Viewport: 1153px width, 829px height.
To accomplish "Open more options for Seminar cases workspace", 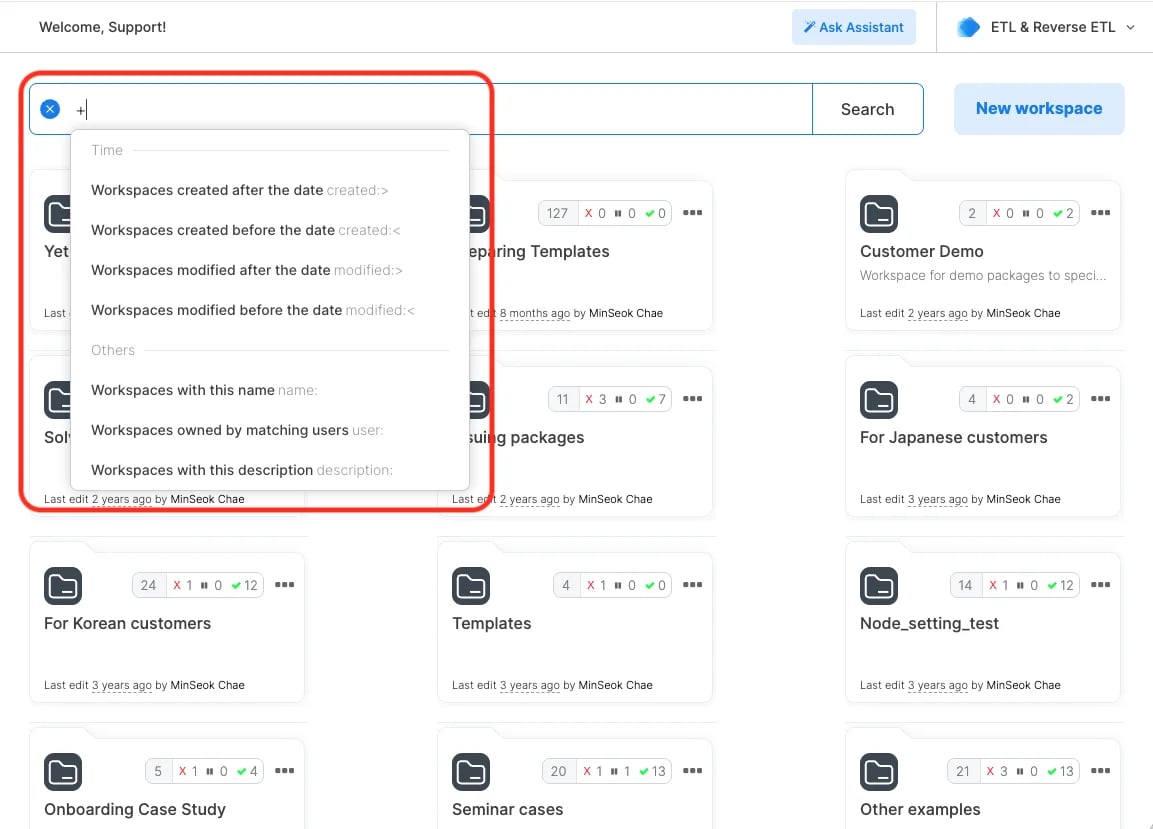I will click(692, 771).
